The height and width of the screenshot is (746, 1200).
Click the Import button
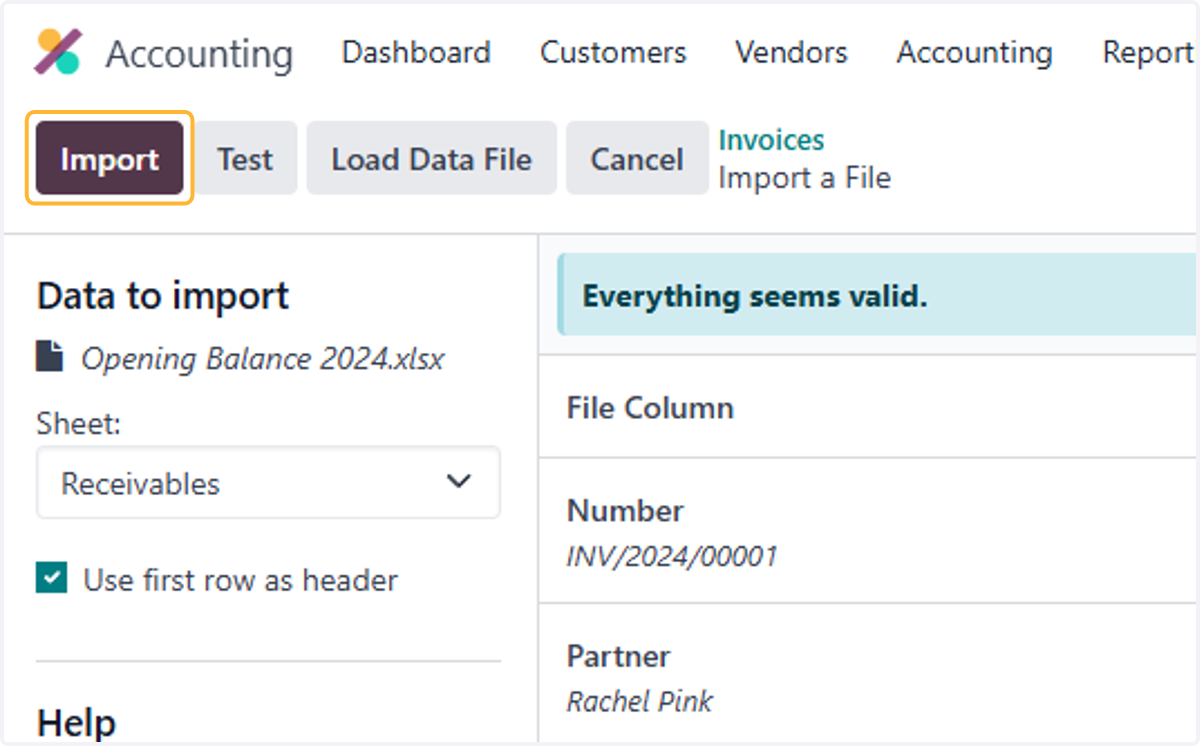click(x=110, y=159)
